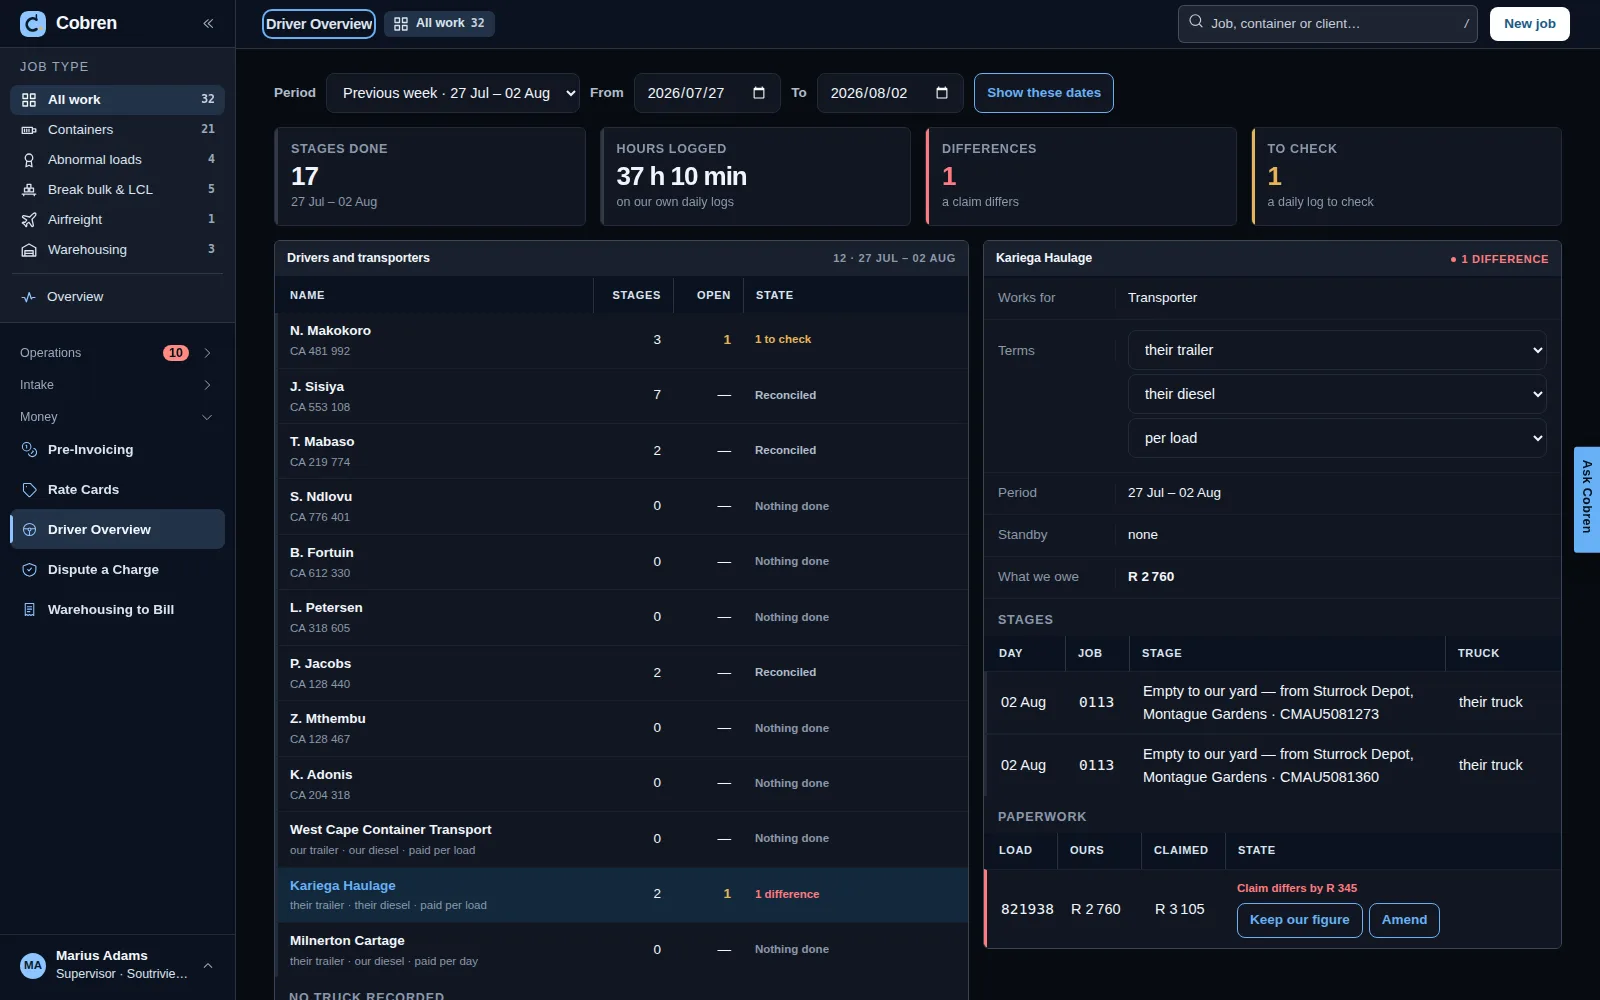Collapse the sidebar with double-chevron icon
Viewport: 1600px width, 1000px height.
208,23
